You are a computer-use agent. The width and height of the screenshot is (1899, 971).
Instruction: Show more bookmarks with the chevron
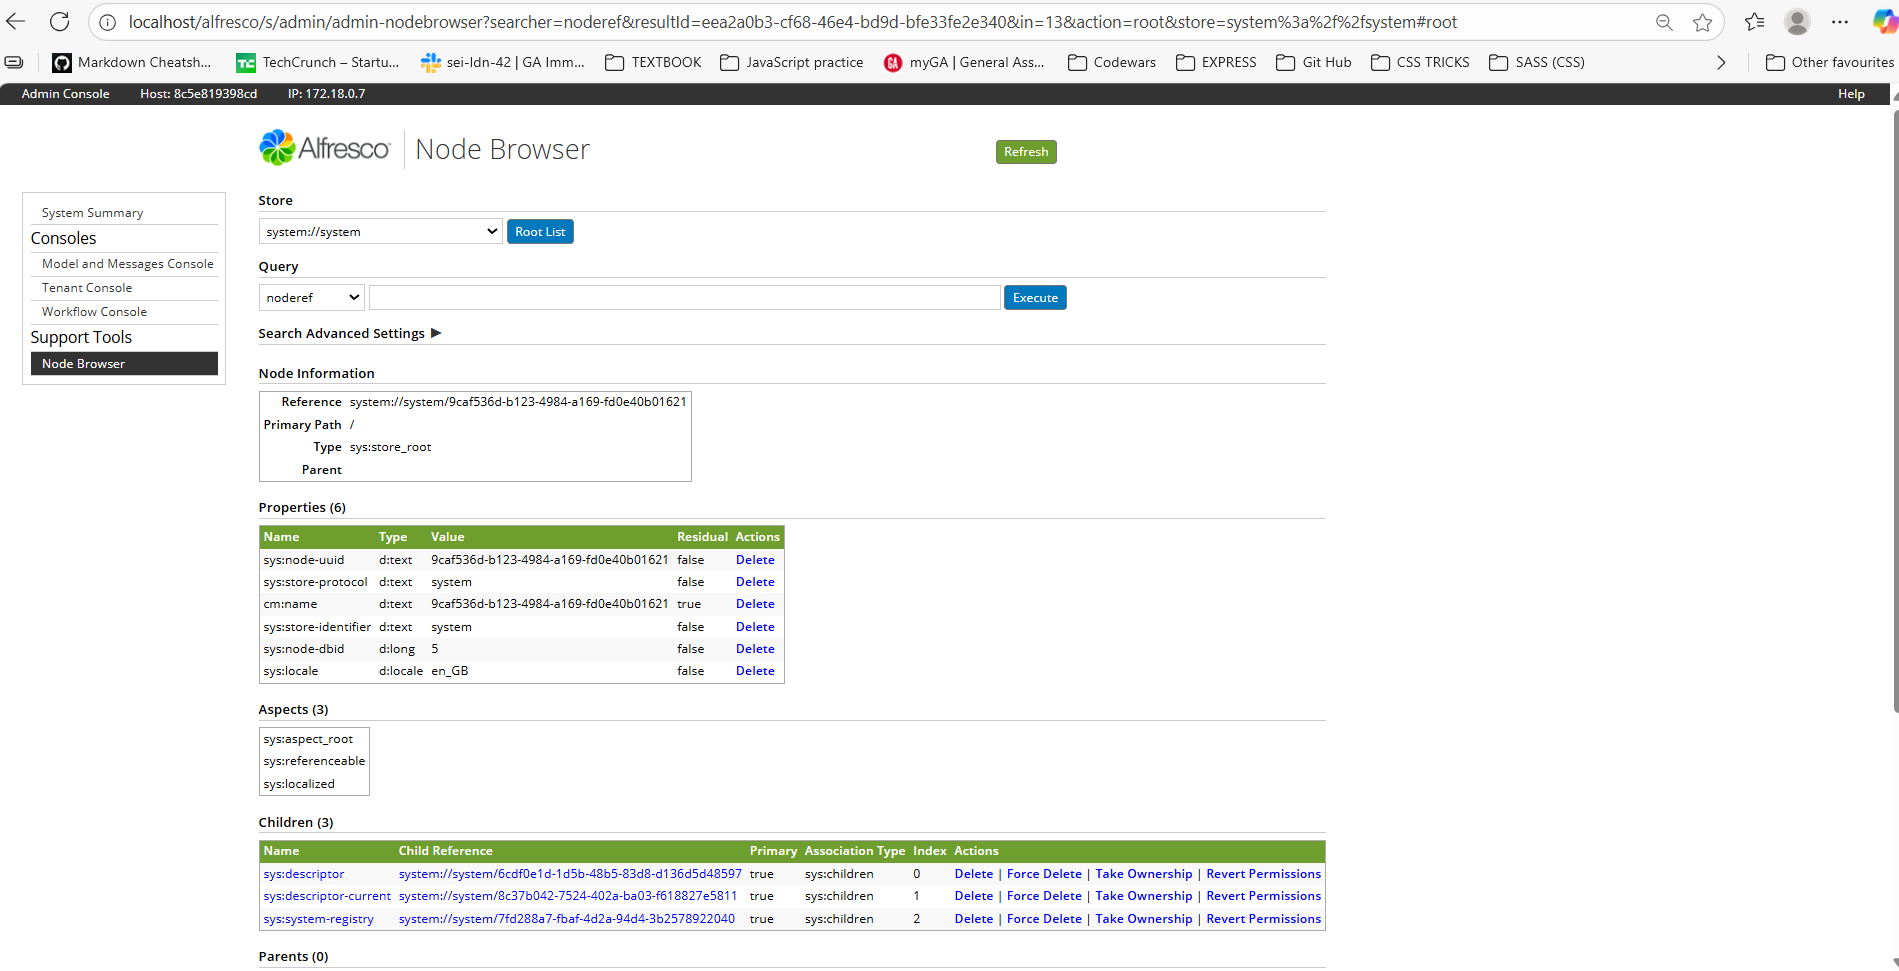pos(1721,62)
